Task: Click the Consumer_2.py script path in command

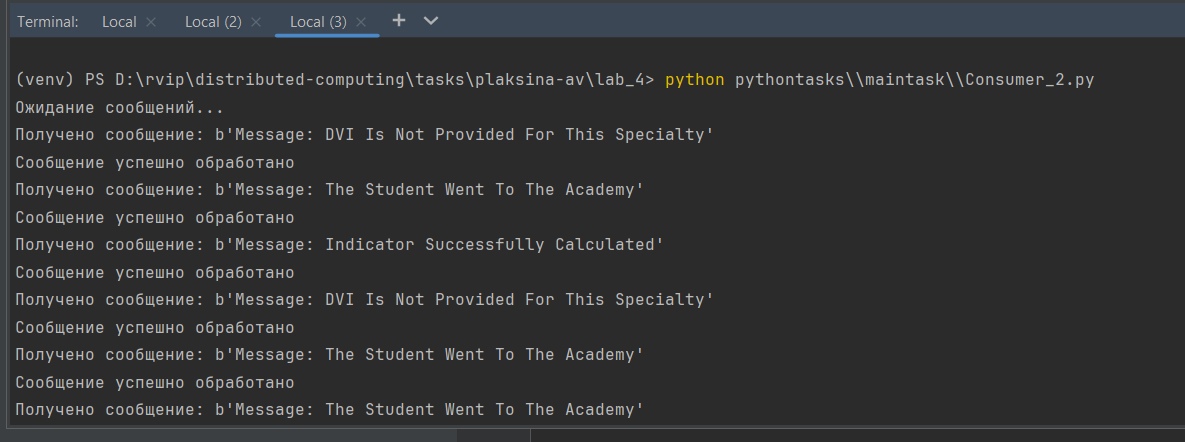Action: click(x=914, y=79)
